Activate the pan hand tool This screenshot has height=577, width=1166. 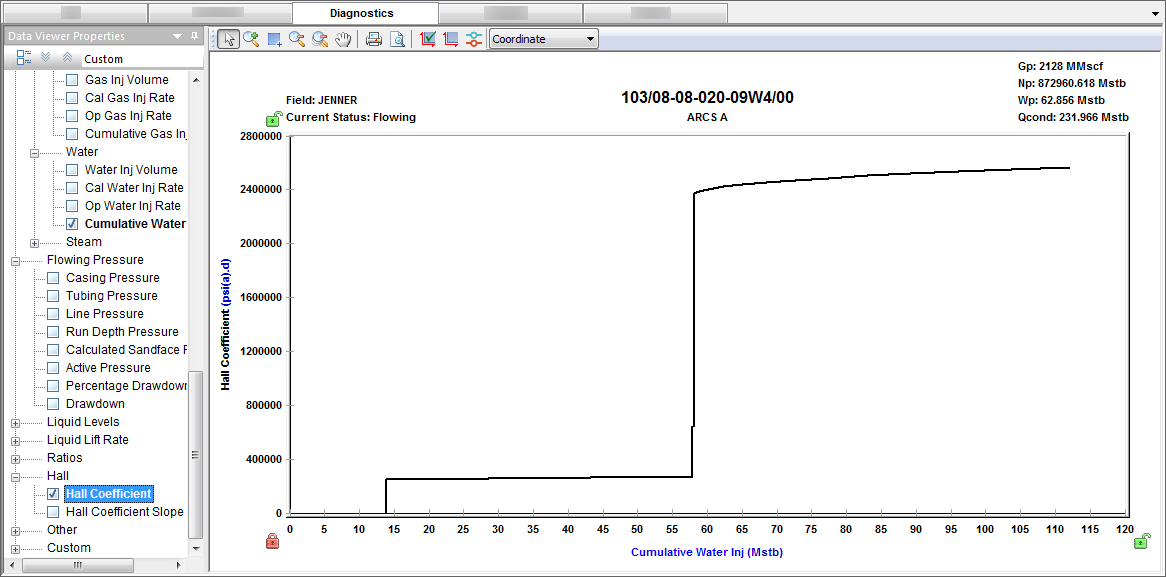[343, 39]
